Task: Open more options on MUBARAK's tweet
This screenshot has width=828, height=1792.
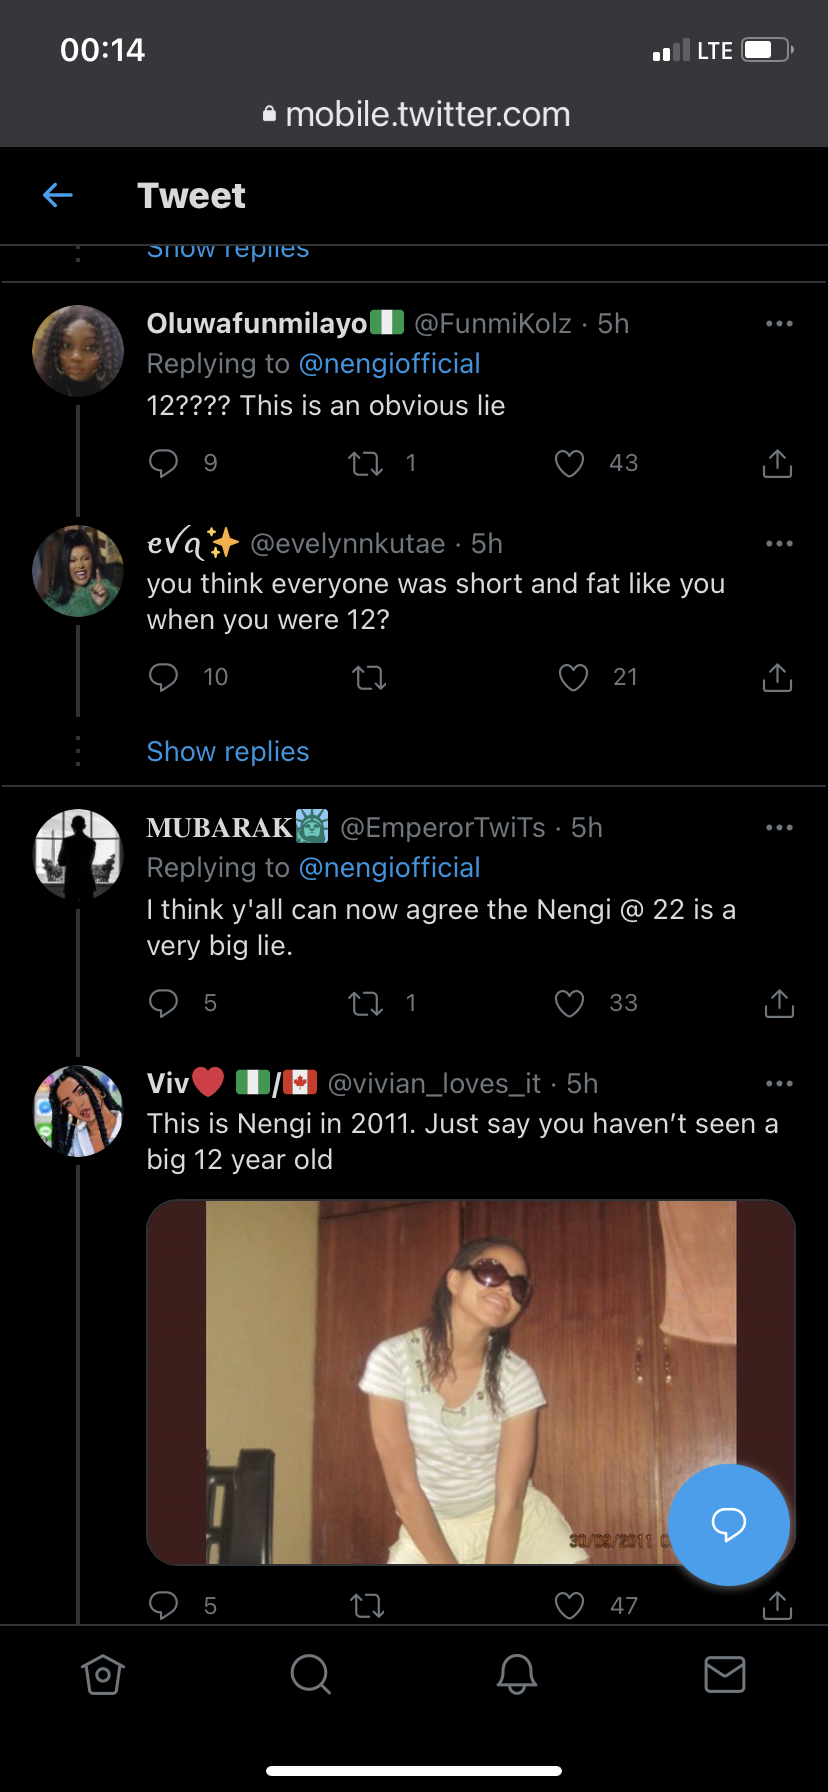Action: (779, 828)
